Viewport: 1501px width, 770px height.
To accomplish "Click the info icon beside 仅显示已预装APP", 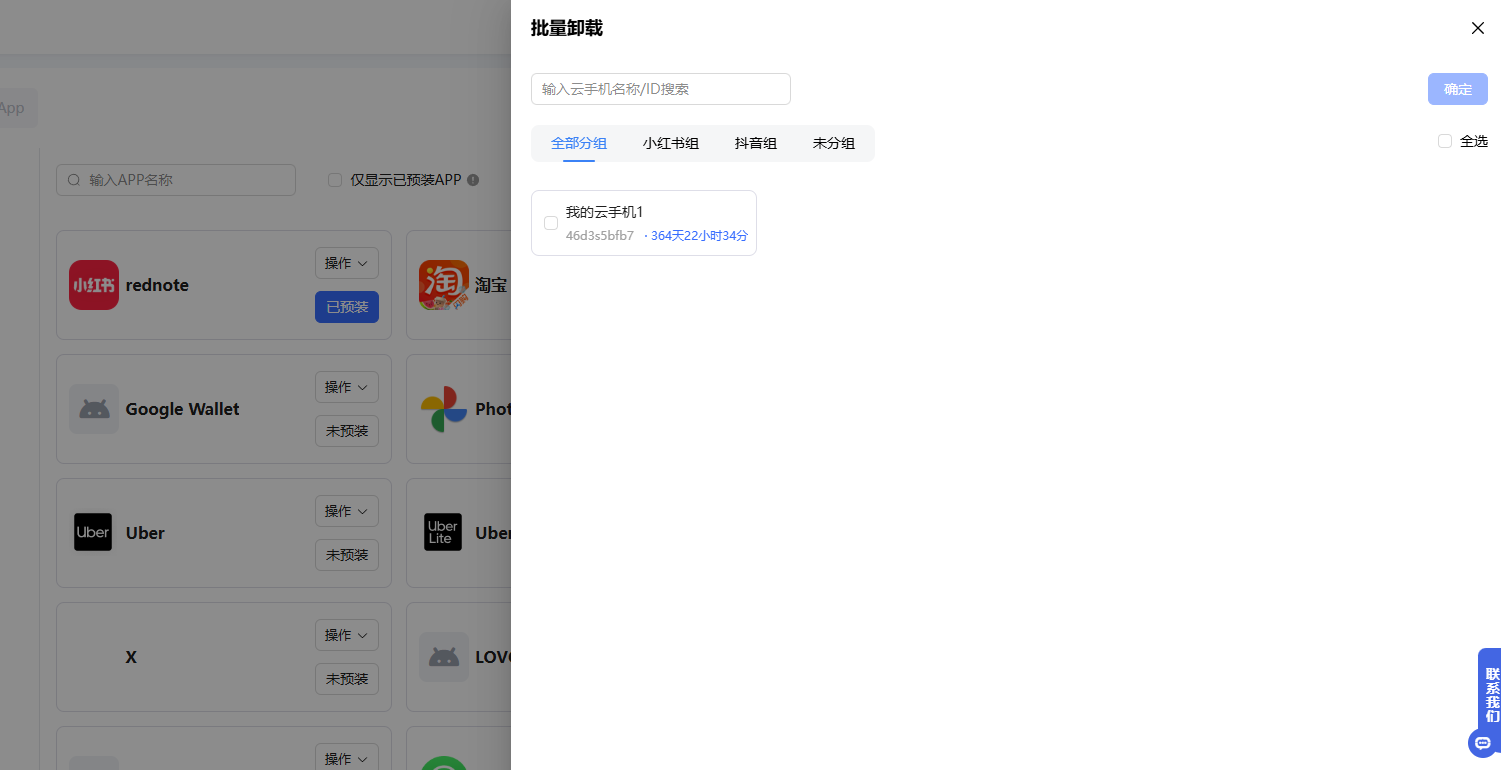I will [x=473, y=180].
